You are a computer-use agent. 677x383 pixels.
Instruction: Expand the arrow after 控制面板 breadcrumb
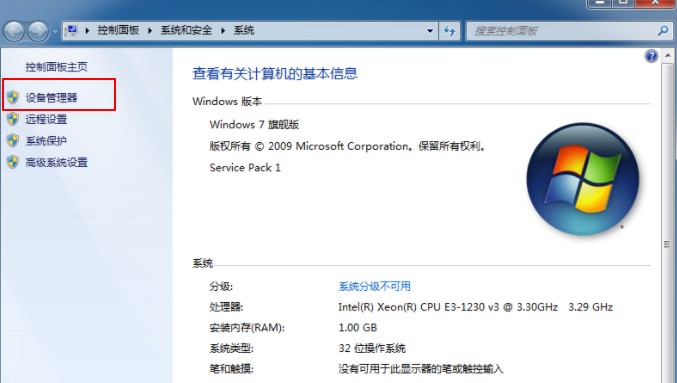click(x=150, y=31)
